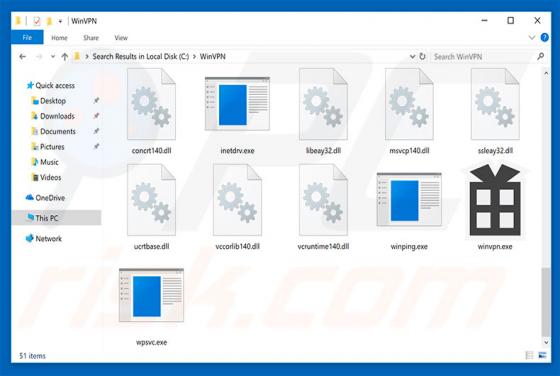Select the vccorlib140.dll file icon

pos(237,200)
